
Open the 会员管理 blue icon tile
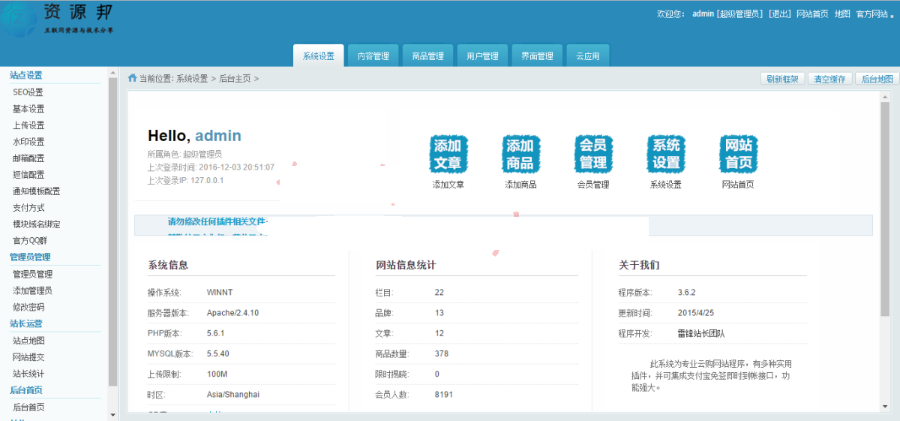593,154
